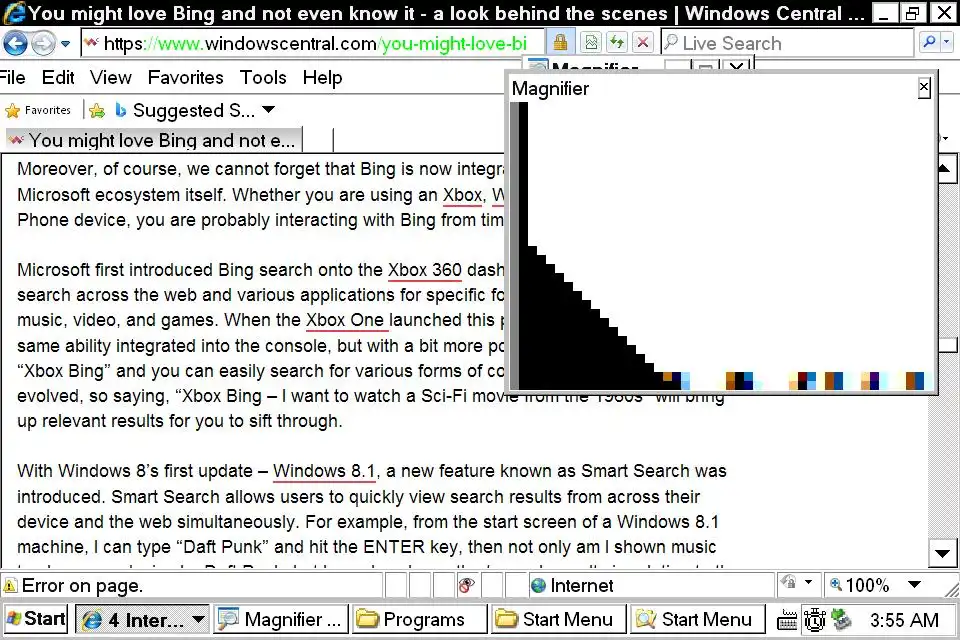Follow the Xbox link in first paragraph
The width and height of the screenshot is (960, 640).
[x=463, y=195]
